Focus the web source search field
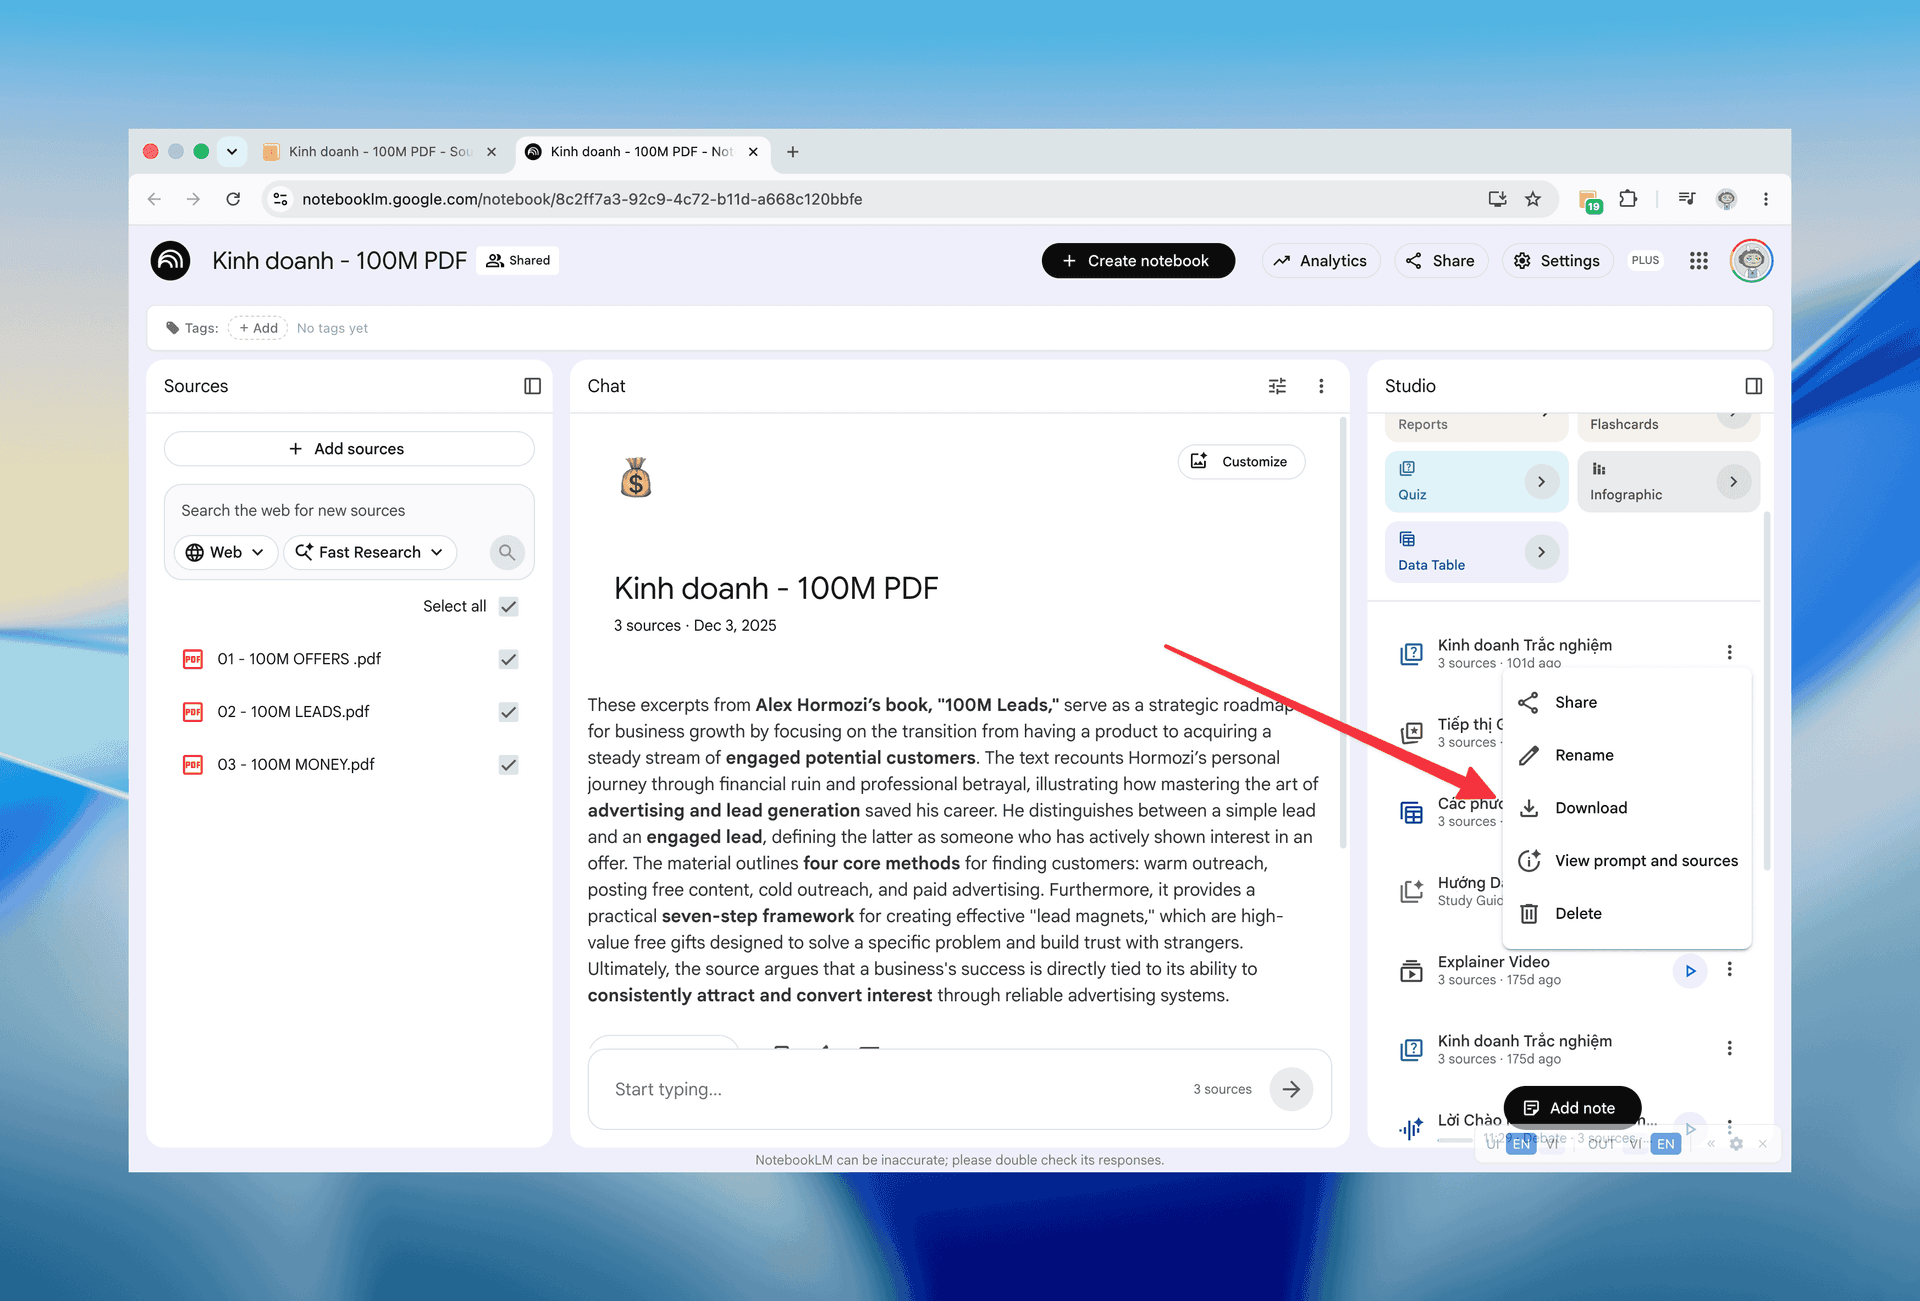The height and width of the screenshot is (1301, 1920). pyautogui.click(x=349, y=511)
